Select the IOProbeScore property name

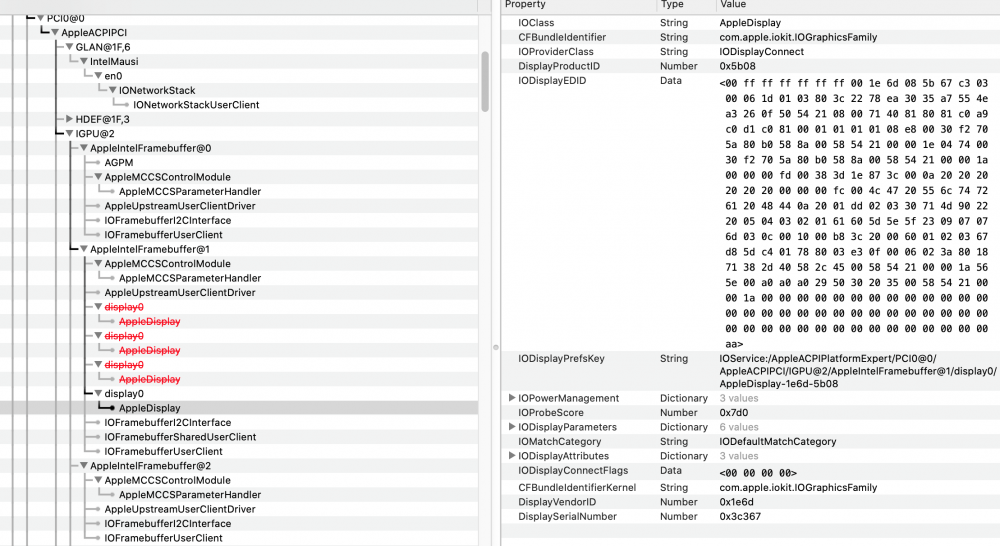click(550, 413)
